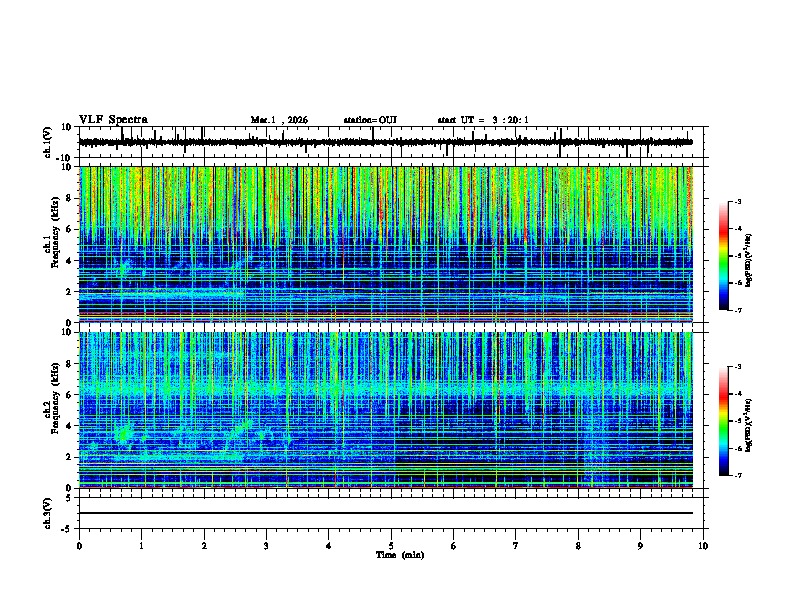792x612 pixels.
Task: Click the time-axis tick label "3"
Action: [266, 546]
